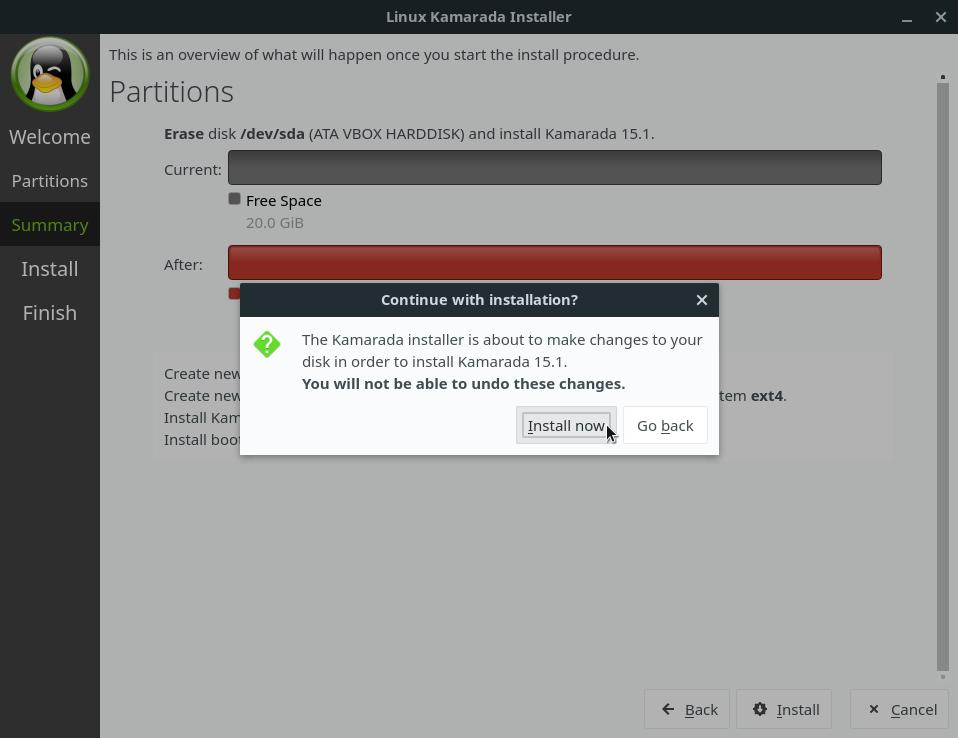Click the gray Current disk layout bar
The width and height of the screenshot is (958, 738).
click(554, 168)
